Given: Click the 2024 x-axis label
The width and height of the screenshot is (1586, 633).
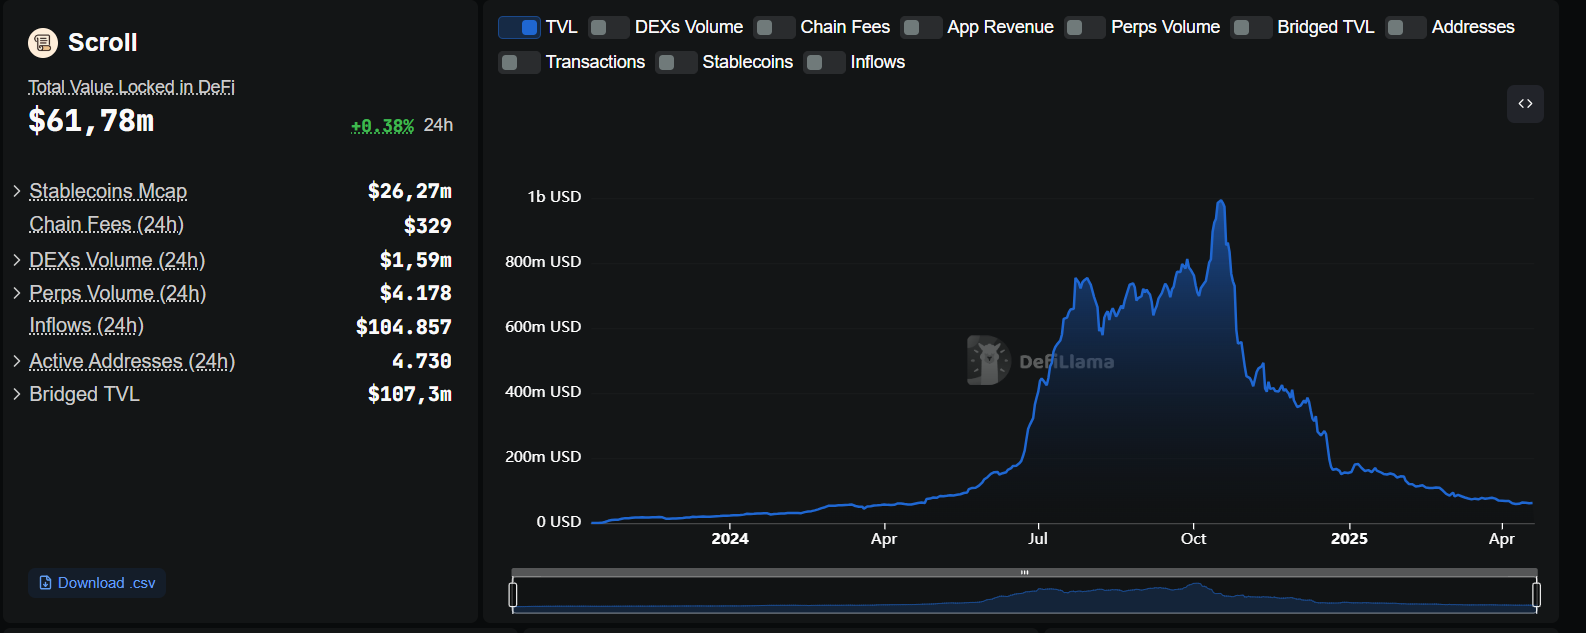Looking at the screenshot, I should (730, 538).
